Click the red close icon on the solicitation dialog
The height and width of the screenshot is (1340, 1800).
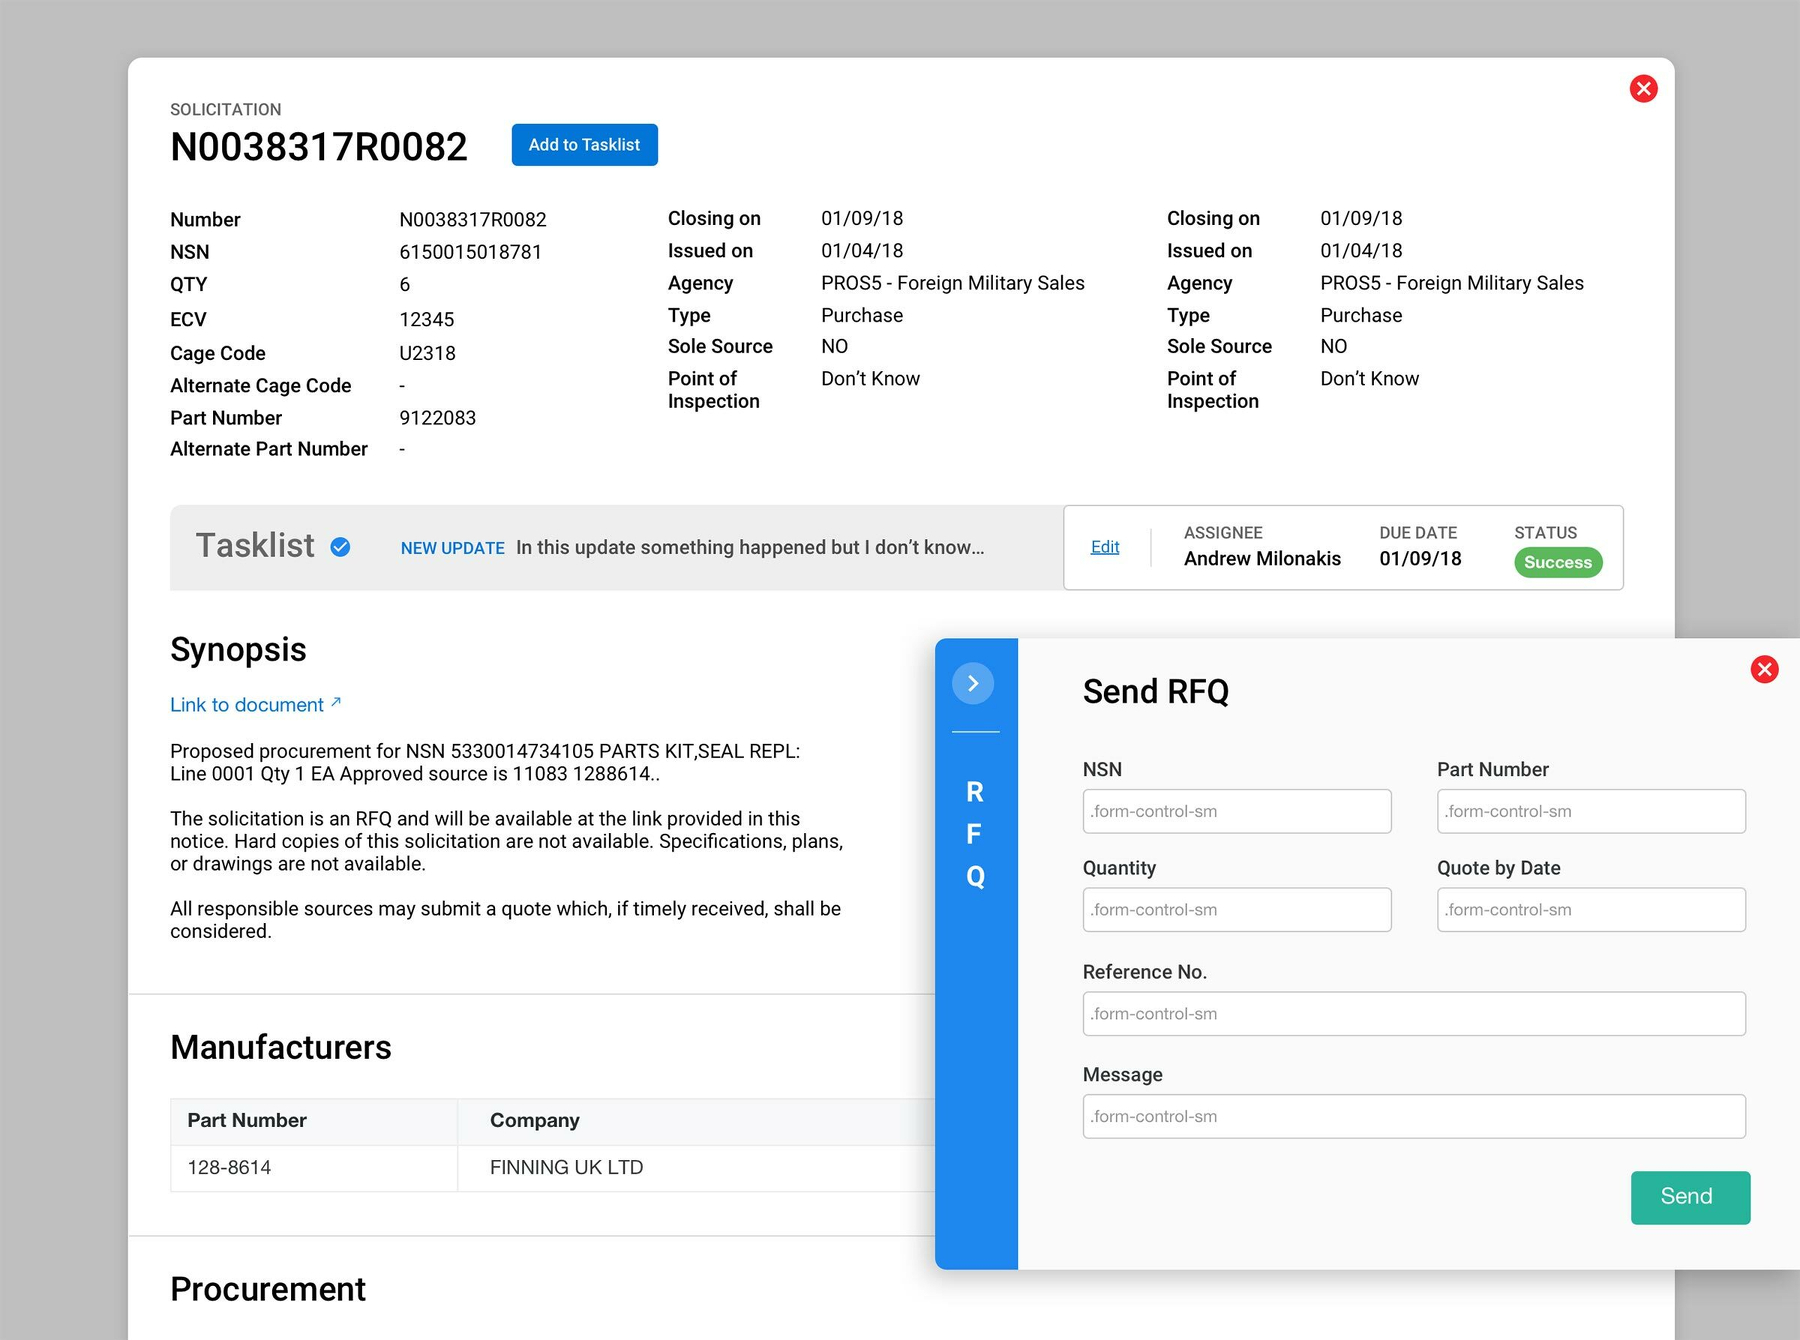point(1644,89)
